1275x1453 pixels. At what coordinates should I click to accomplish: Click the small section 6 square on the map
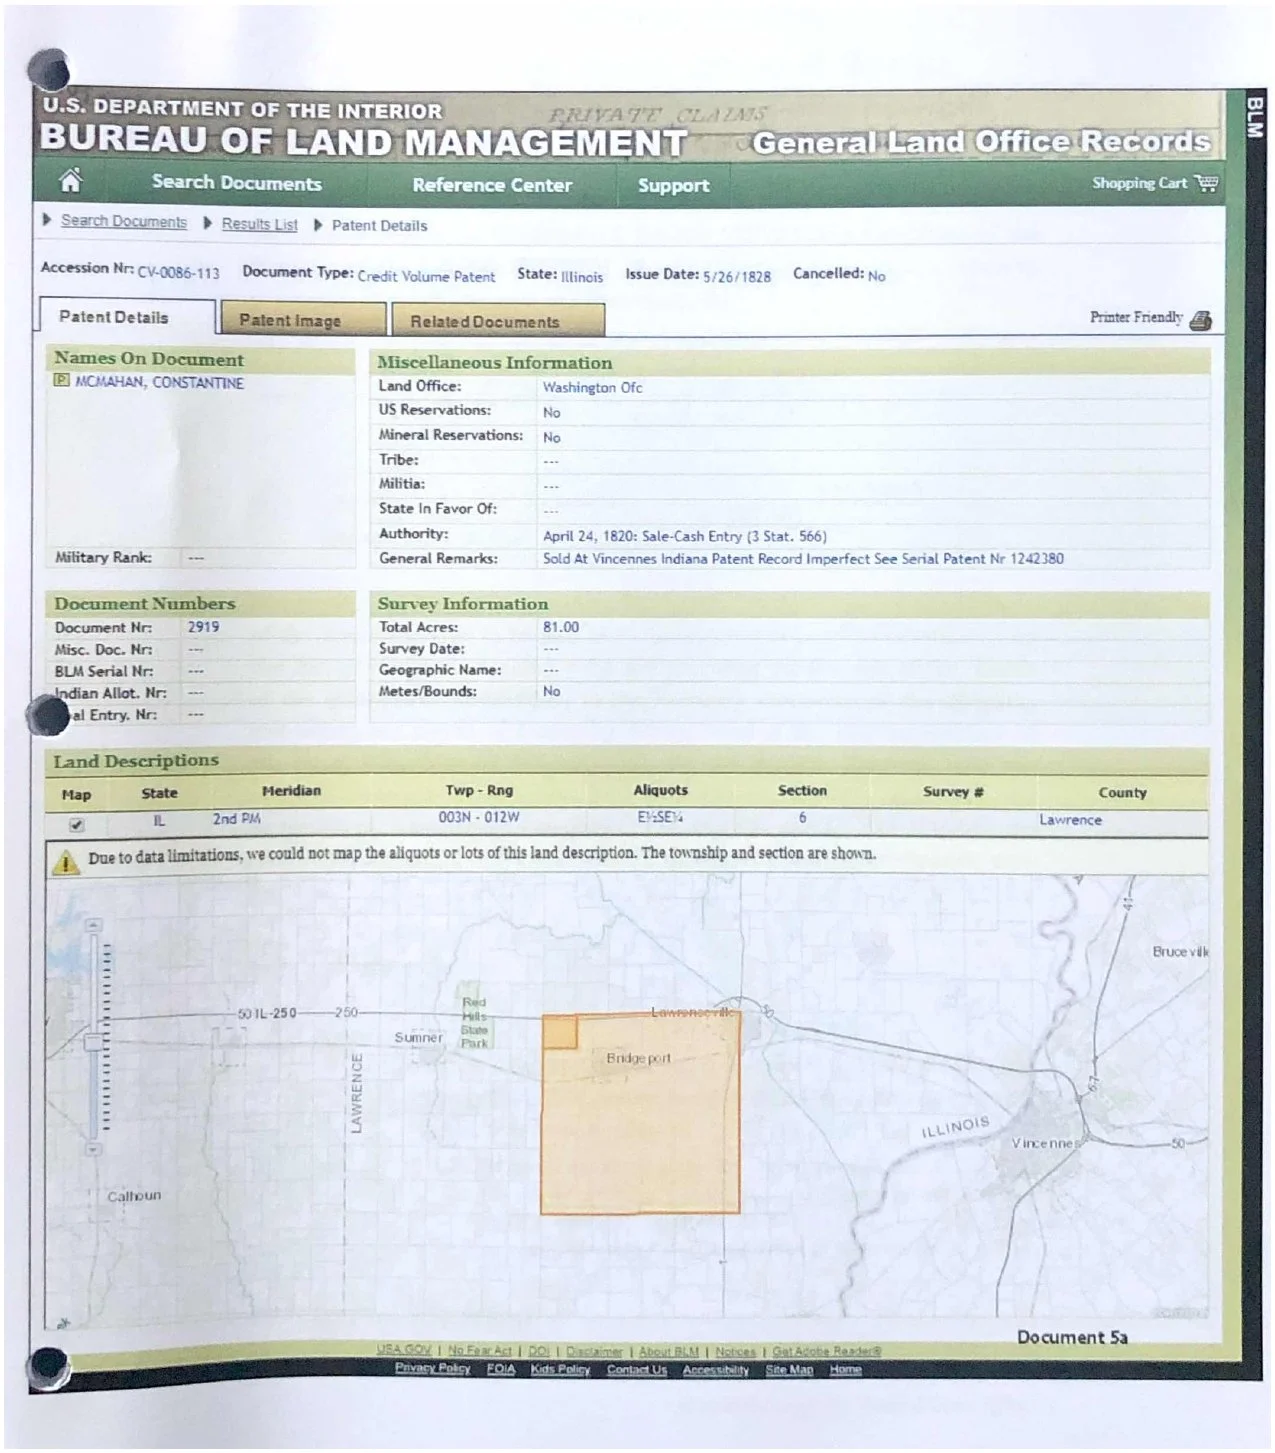coord(560,1032)
